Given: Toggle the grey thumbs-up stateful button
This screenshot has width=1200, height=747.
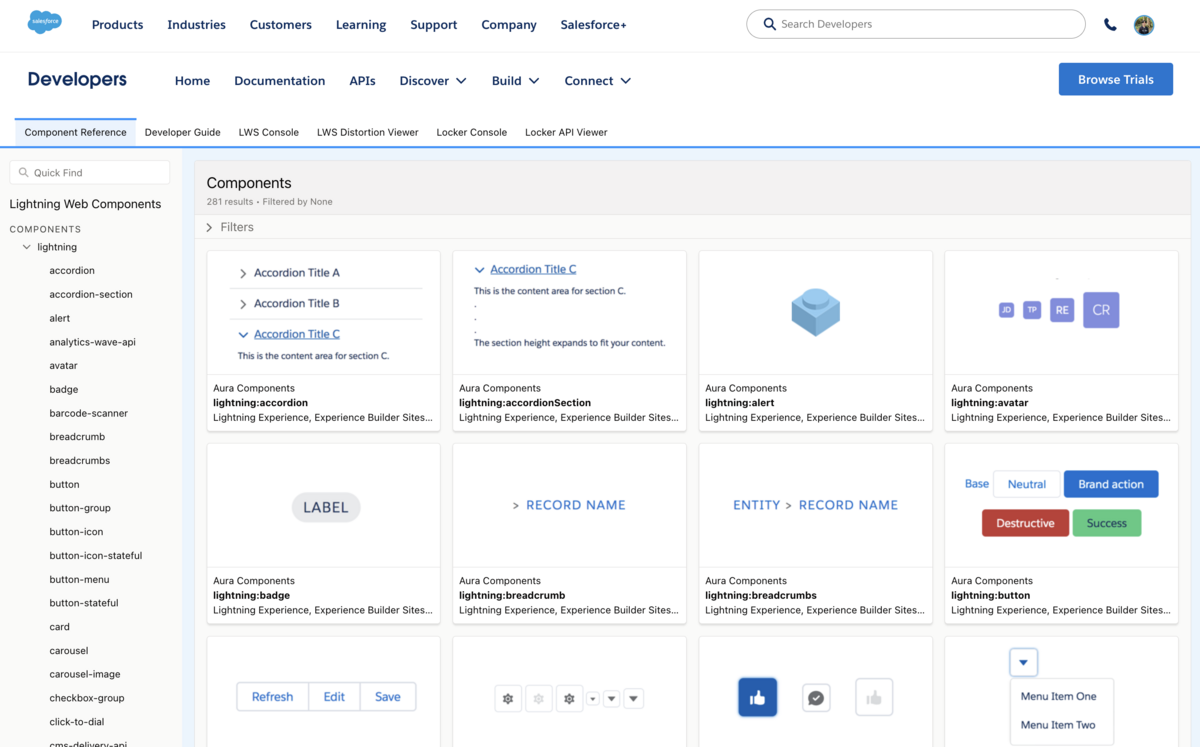Looking at the screenshot, I should 874,697.
